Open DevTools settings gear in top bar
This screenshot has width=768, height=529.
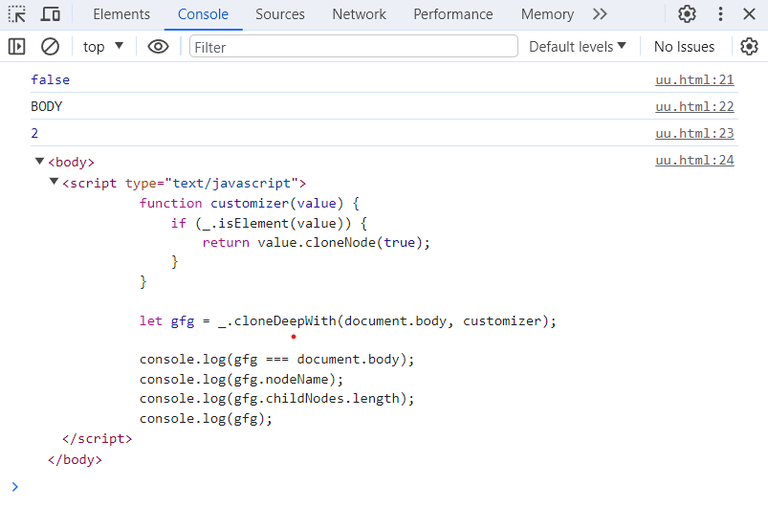pos(687,14)
